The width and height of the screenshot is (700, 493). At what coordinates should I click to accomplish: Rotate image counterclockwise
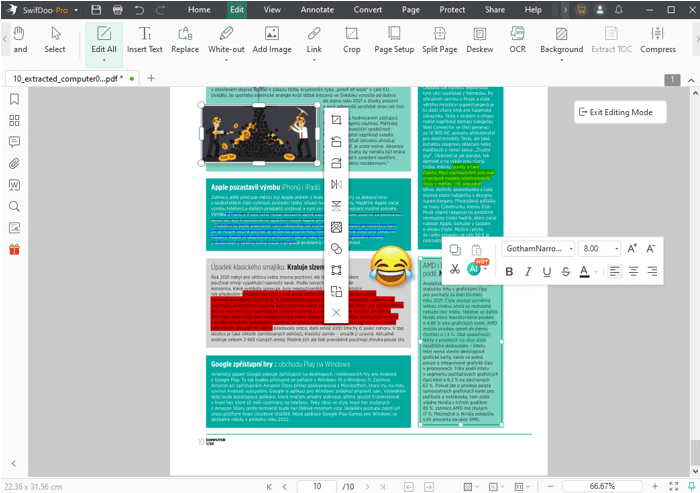(336, 142)
